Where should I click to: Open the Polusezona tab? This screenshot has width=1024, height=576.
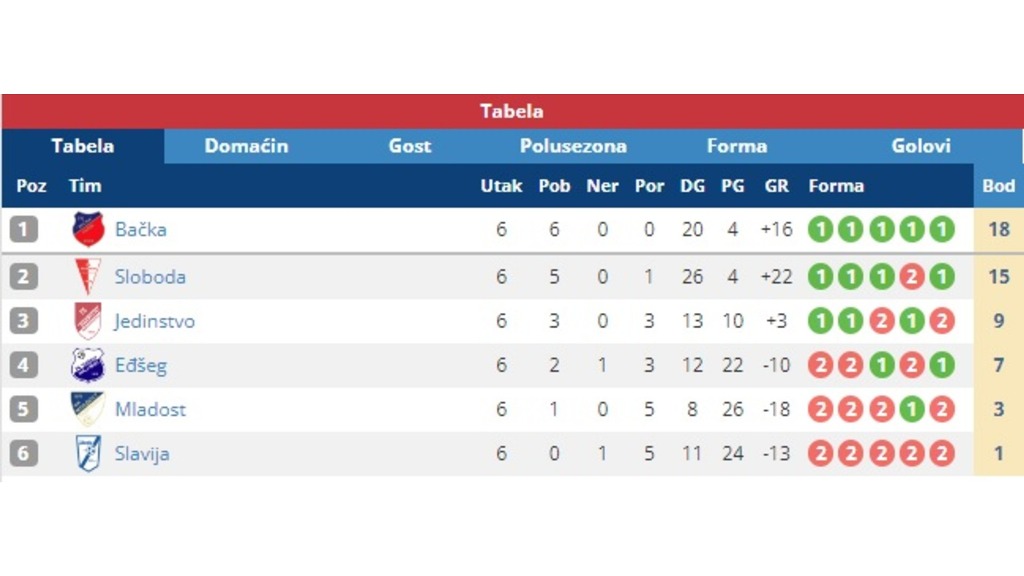tap(573, 146)
